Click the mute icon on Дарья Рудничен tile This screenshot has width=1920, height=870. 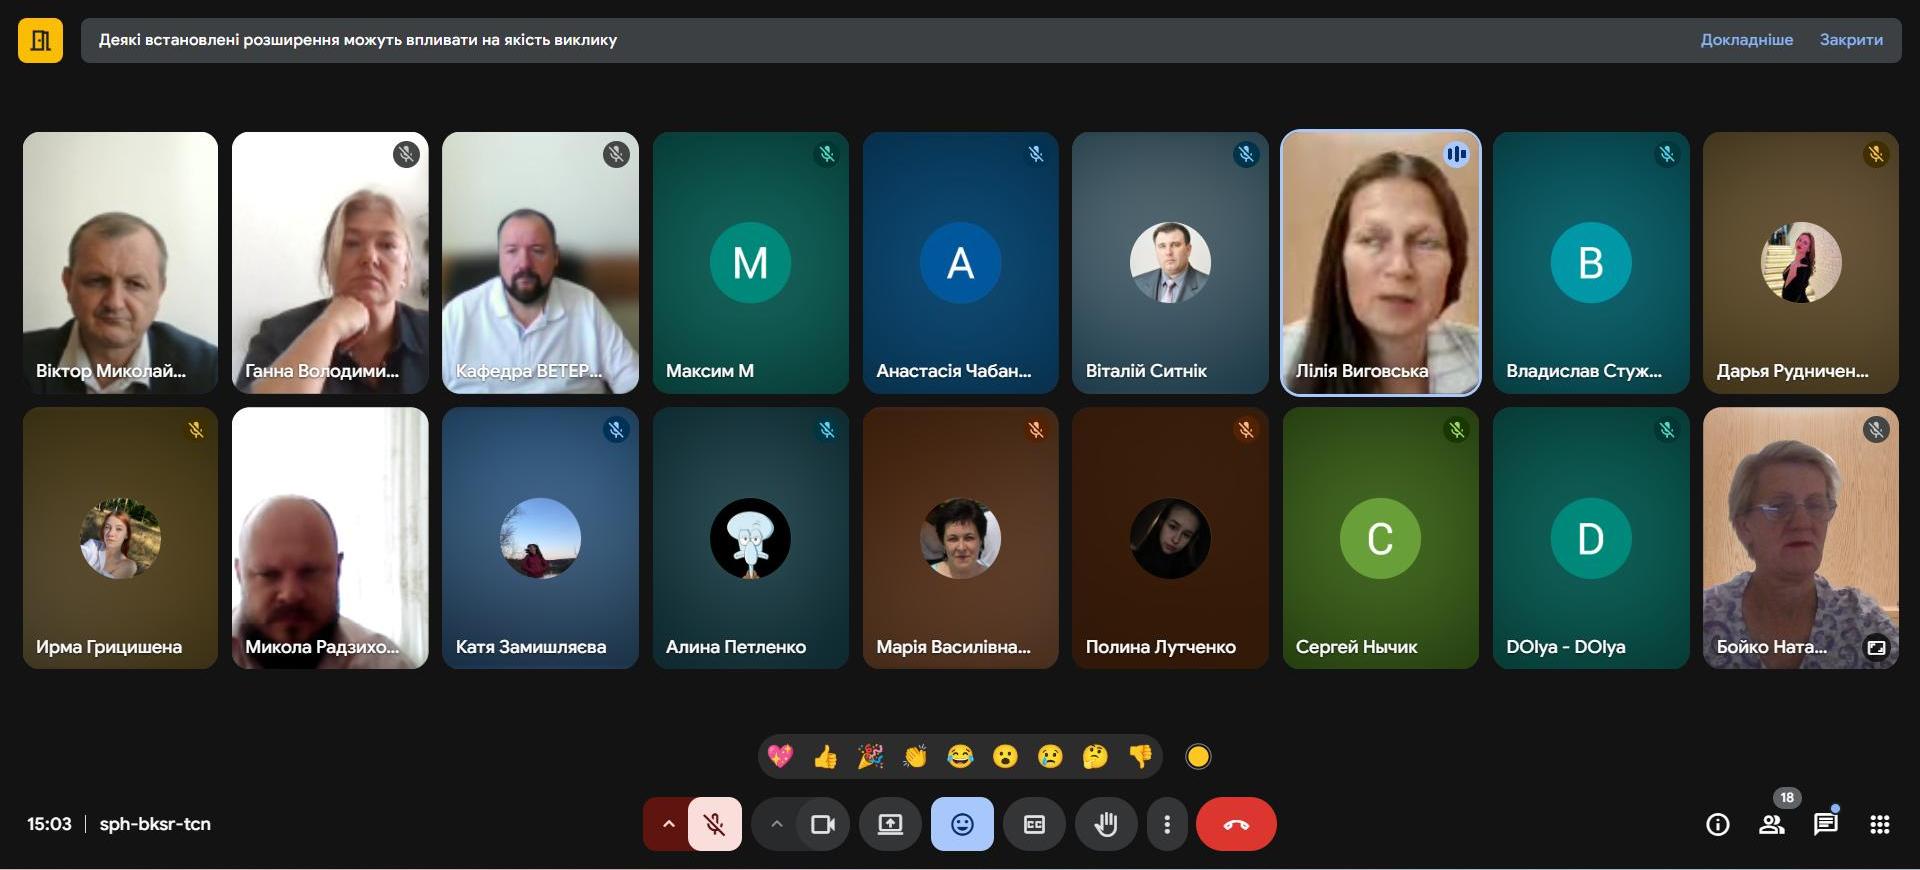[x=1876, y=154]
